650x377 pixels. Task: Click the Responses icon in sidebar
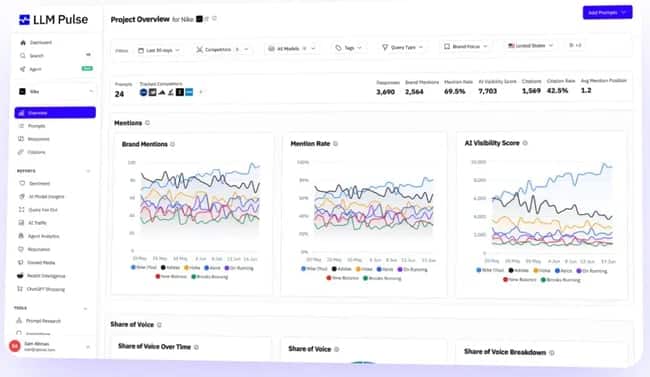click(21, 139)
